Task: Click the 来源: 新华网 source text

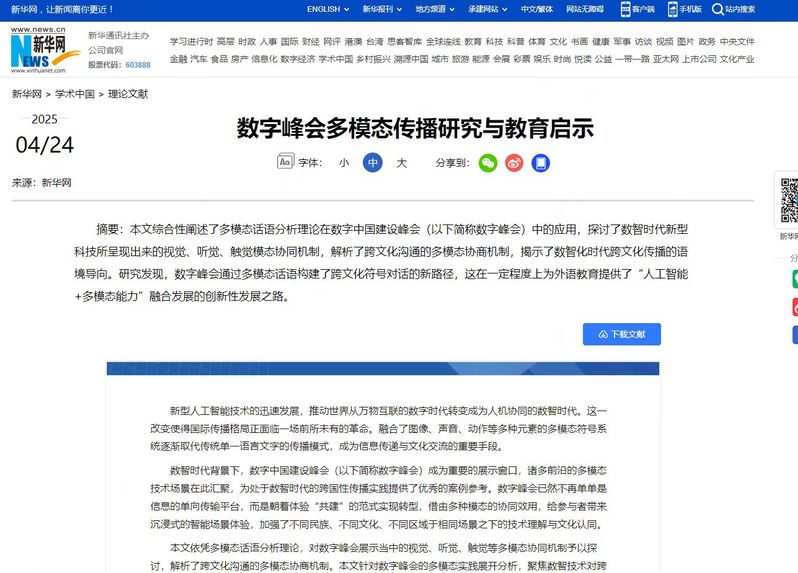Action: pyautogui.click(x=42, y=183)
